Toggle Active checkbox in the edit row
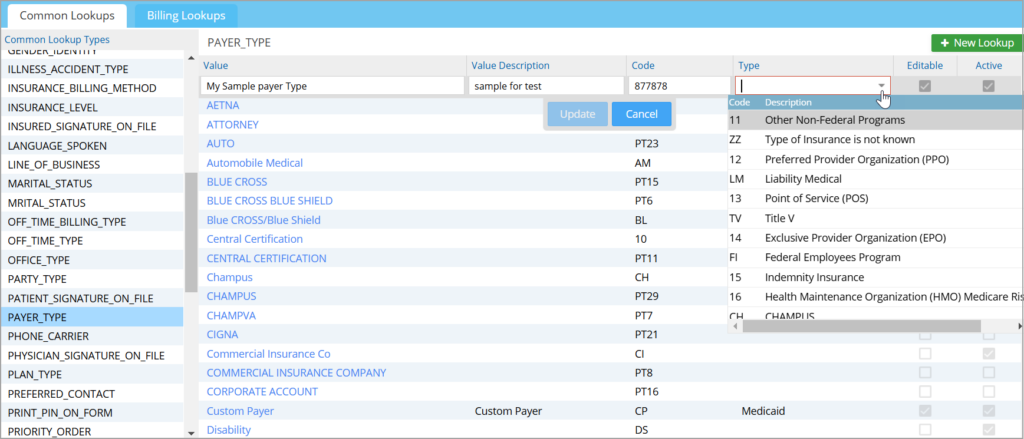Screen dimensions: 1024x439 [988, 87]
